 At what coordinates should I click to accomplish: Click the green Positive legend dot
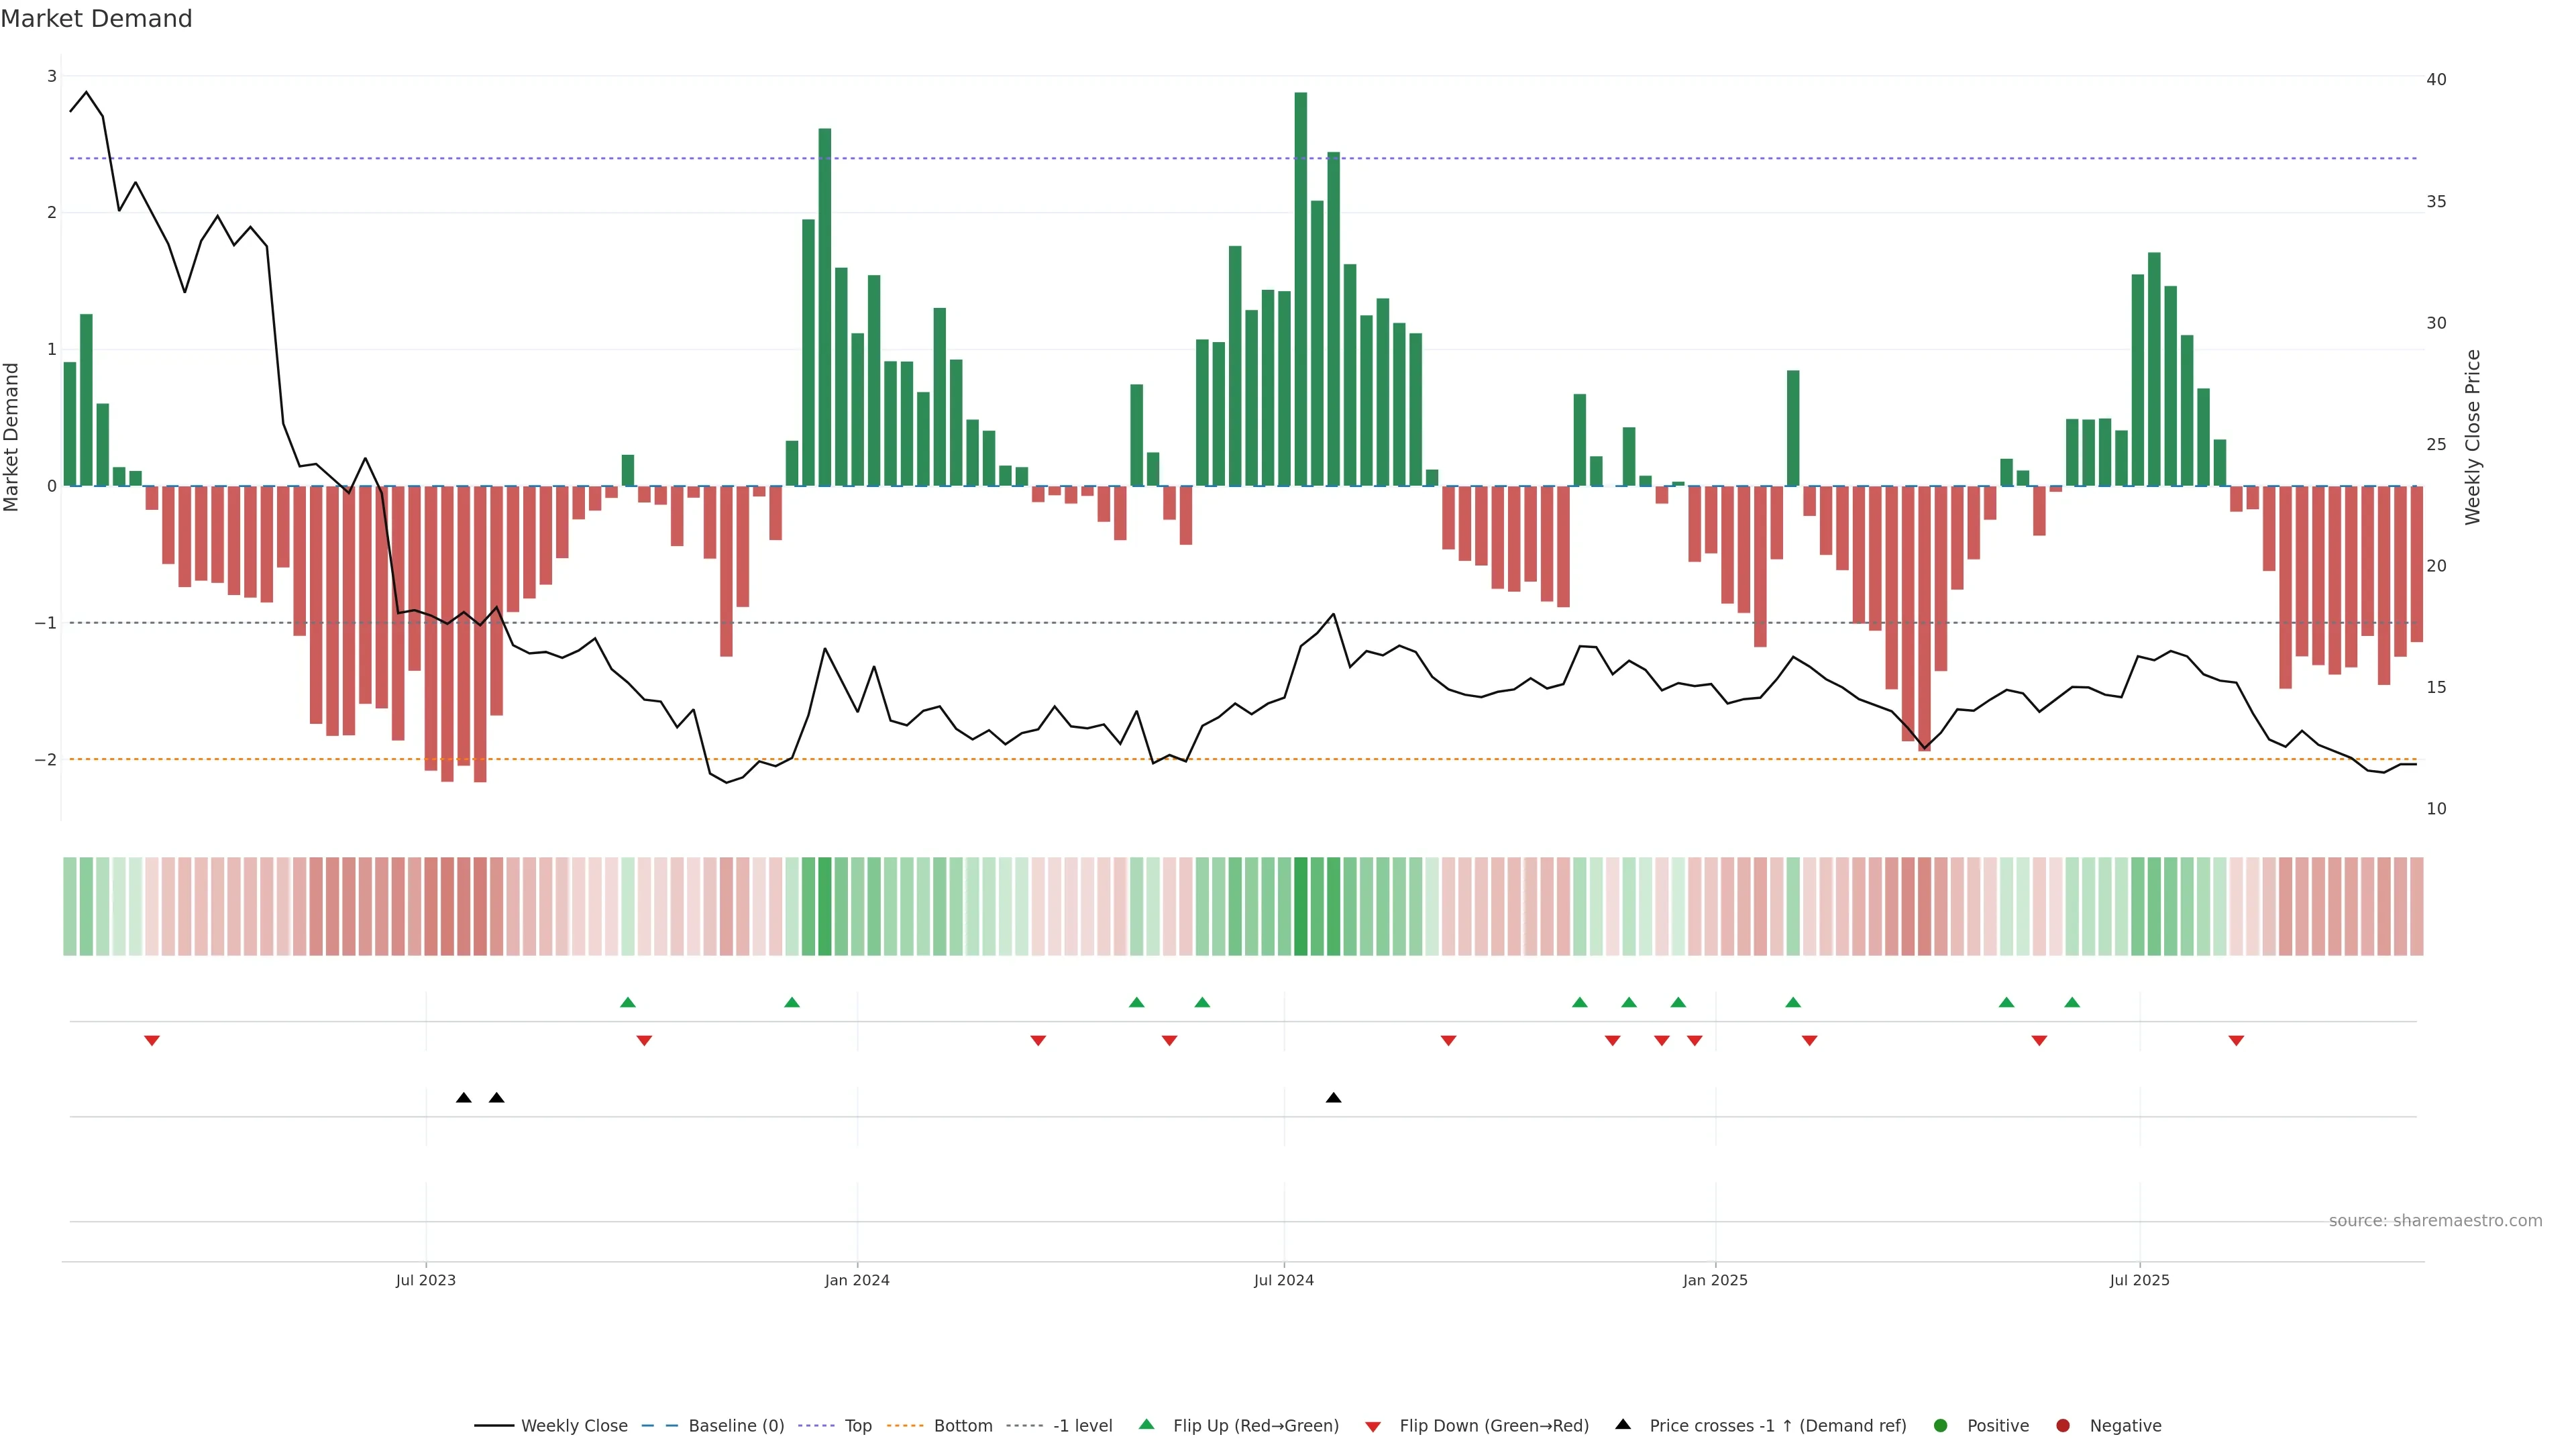[x=1941, y=1425]
